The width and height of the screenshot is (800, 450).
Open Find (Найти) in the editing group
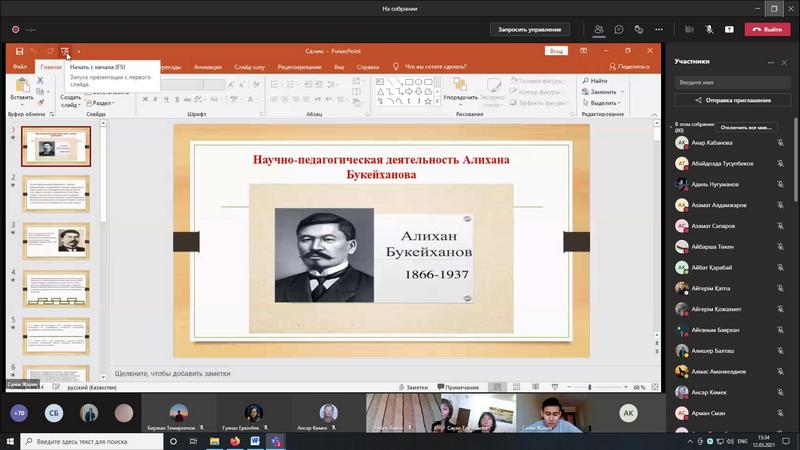pos(595,81)
